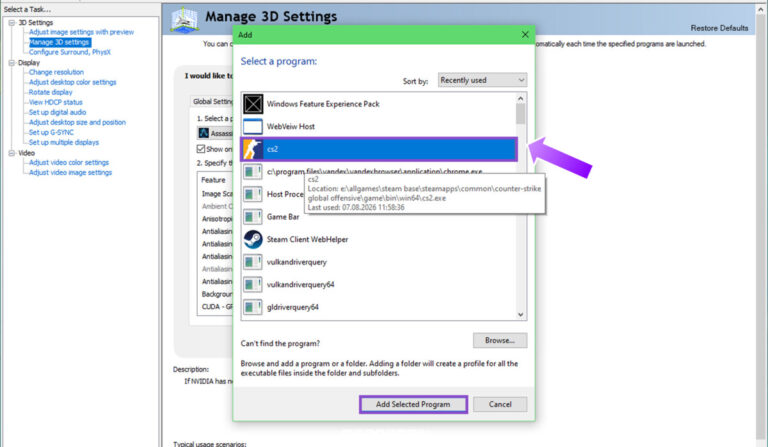The image size is (768, 447).
Task: Click the program list scrollbar thumb
Action: click(x=520, y=114)
